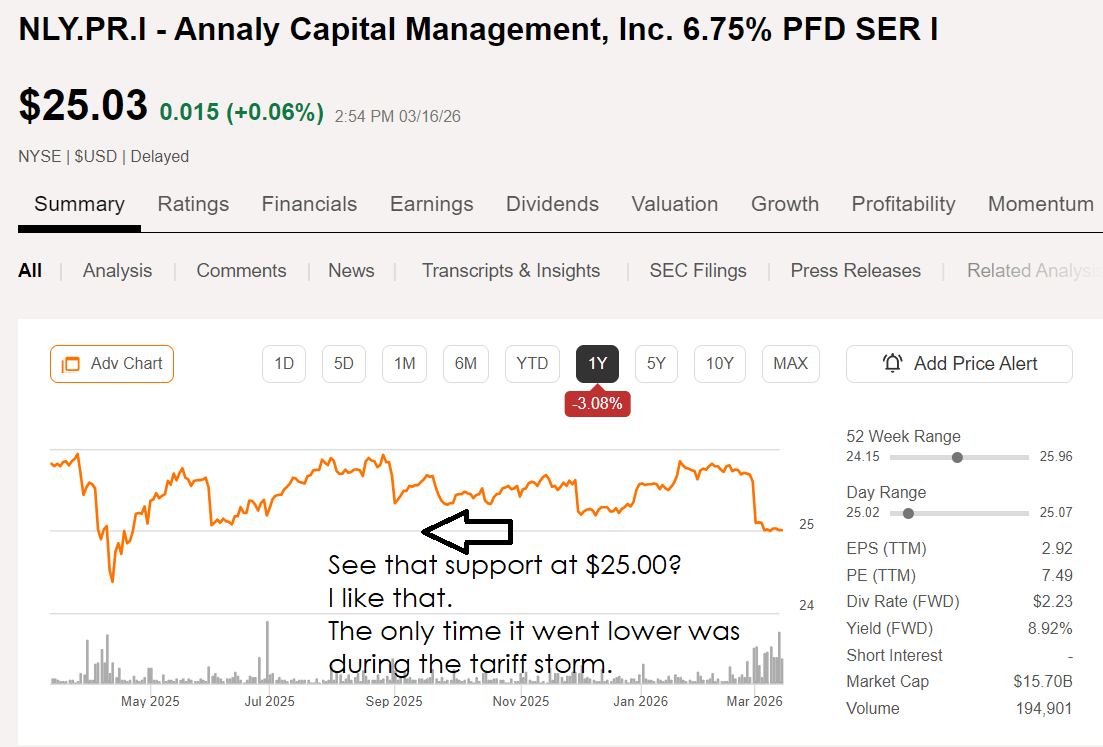Filter feed by Analysis

117,271
